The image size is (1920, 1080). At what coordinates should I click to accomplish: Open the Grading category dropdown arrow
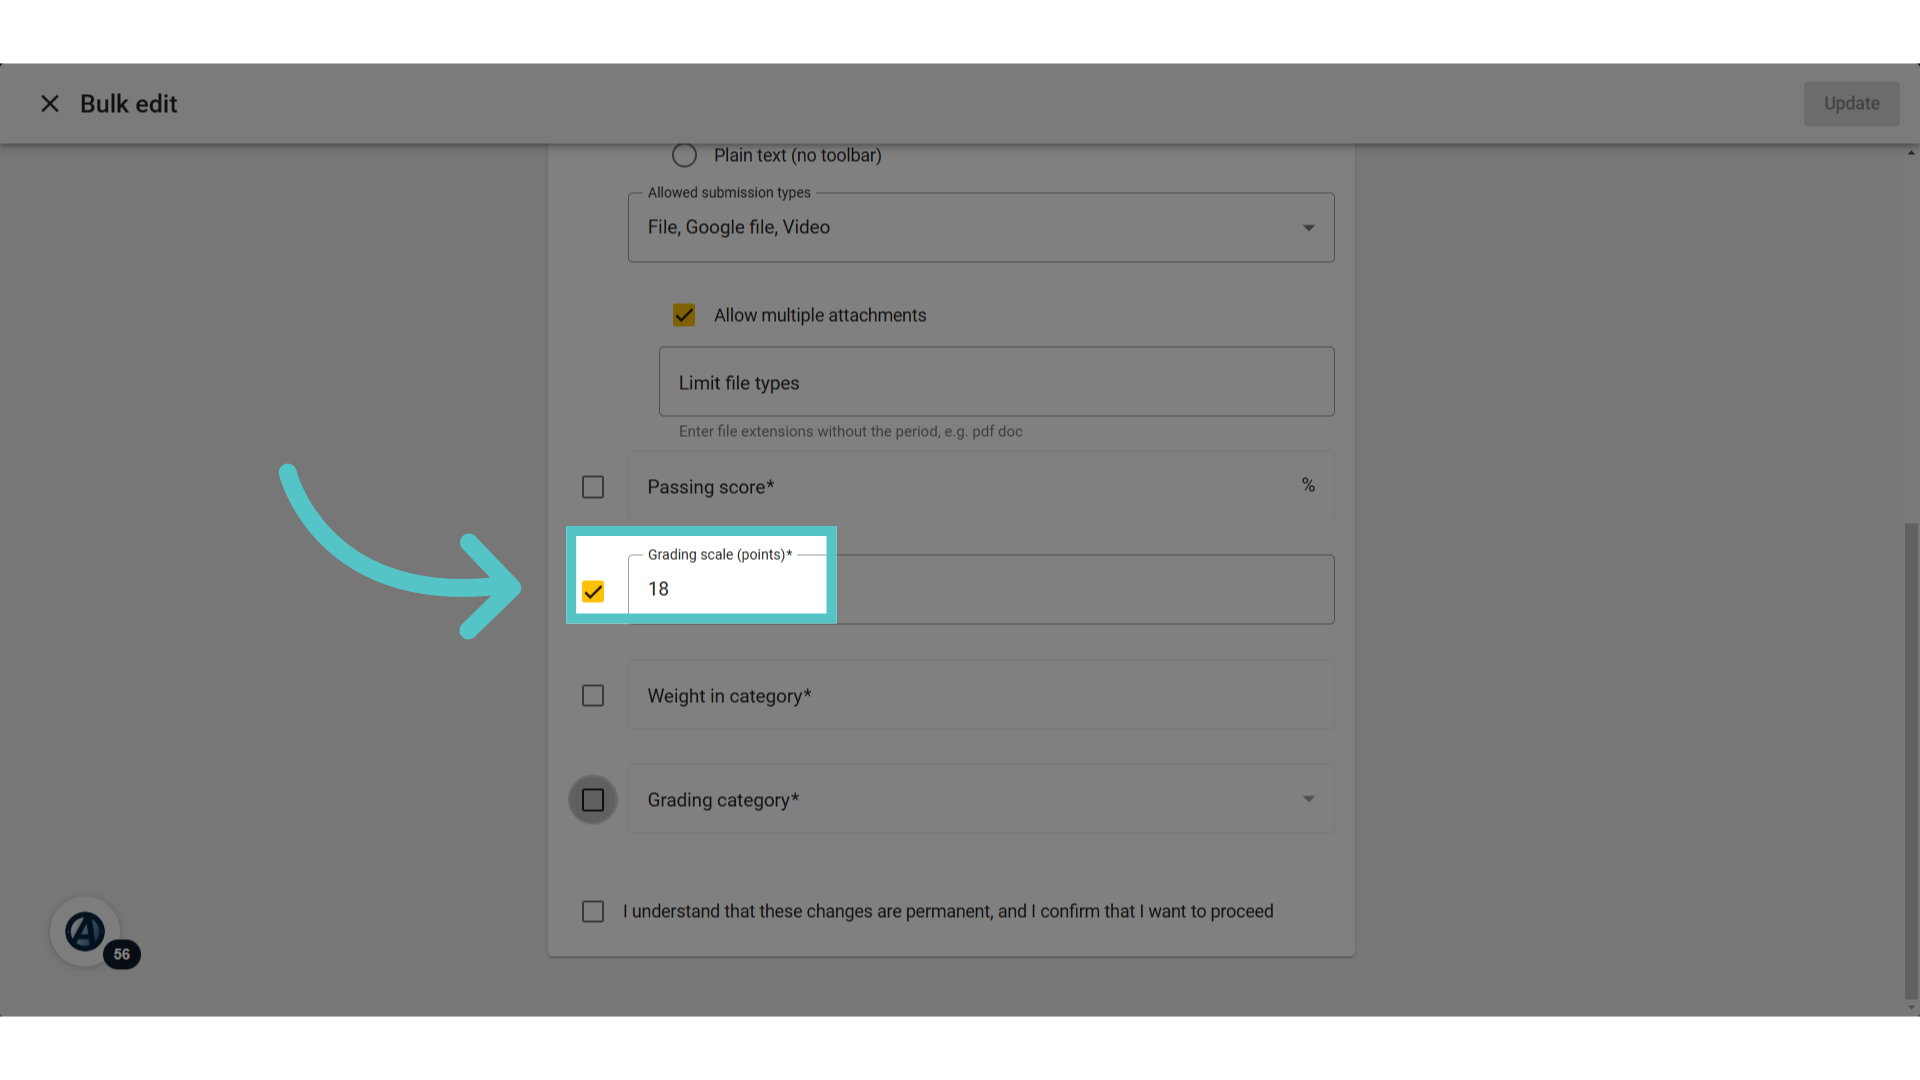pyautogui.click(x=1308, y=799)
